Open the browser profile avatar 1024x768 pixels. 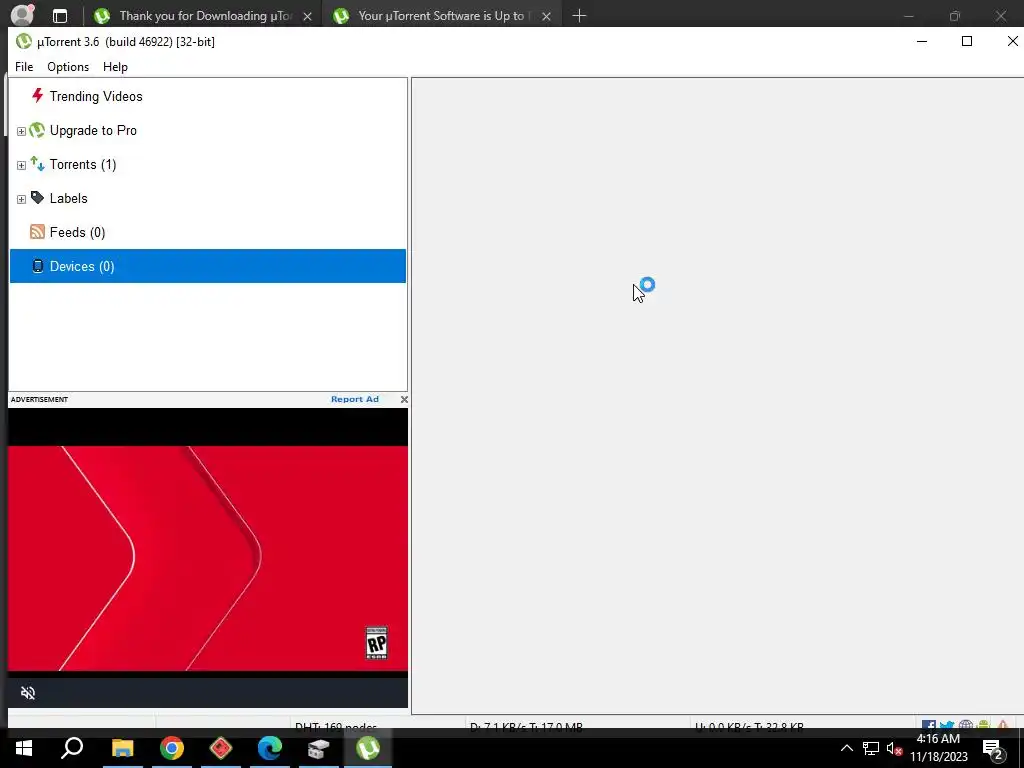(23, 15)
